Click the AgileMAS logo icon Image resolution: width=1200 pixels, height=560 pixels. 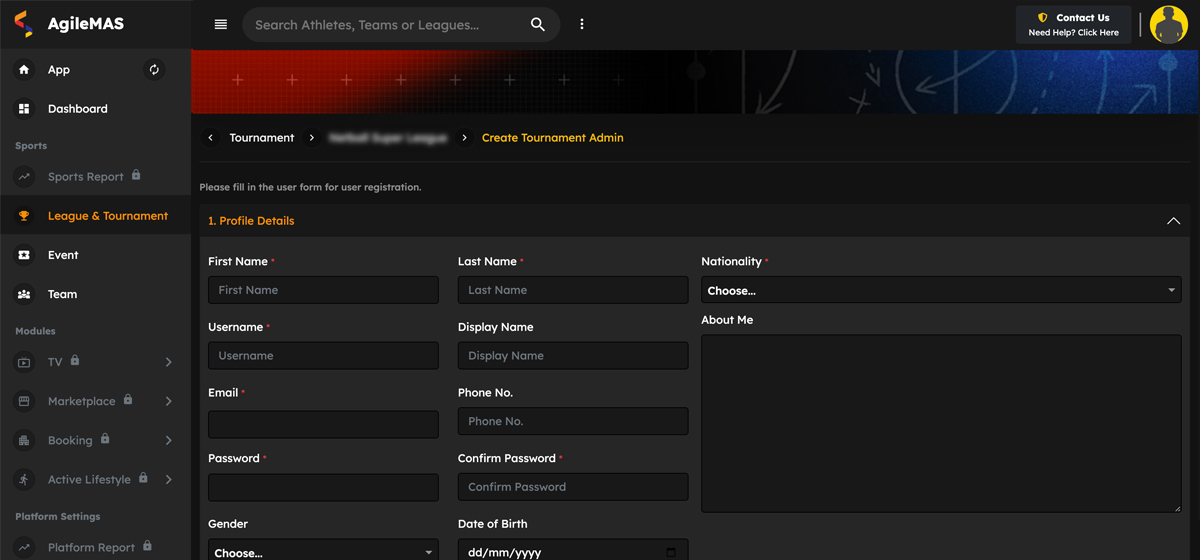pos(24,24)
